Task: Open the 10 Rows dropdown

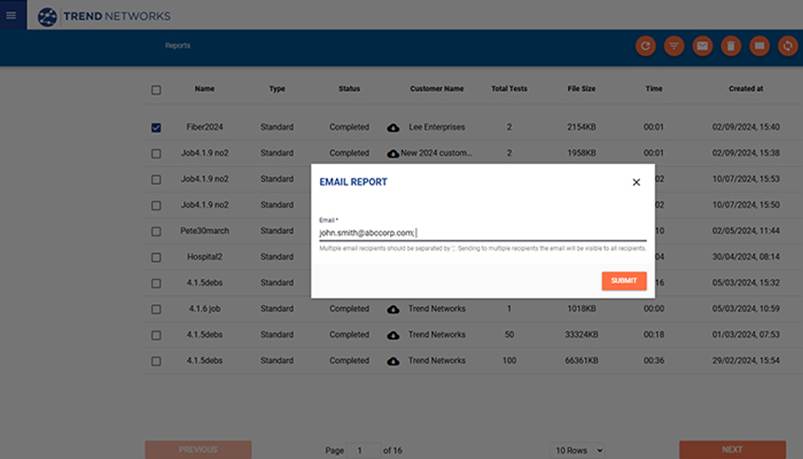Action: click(x=579, y=450)
